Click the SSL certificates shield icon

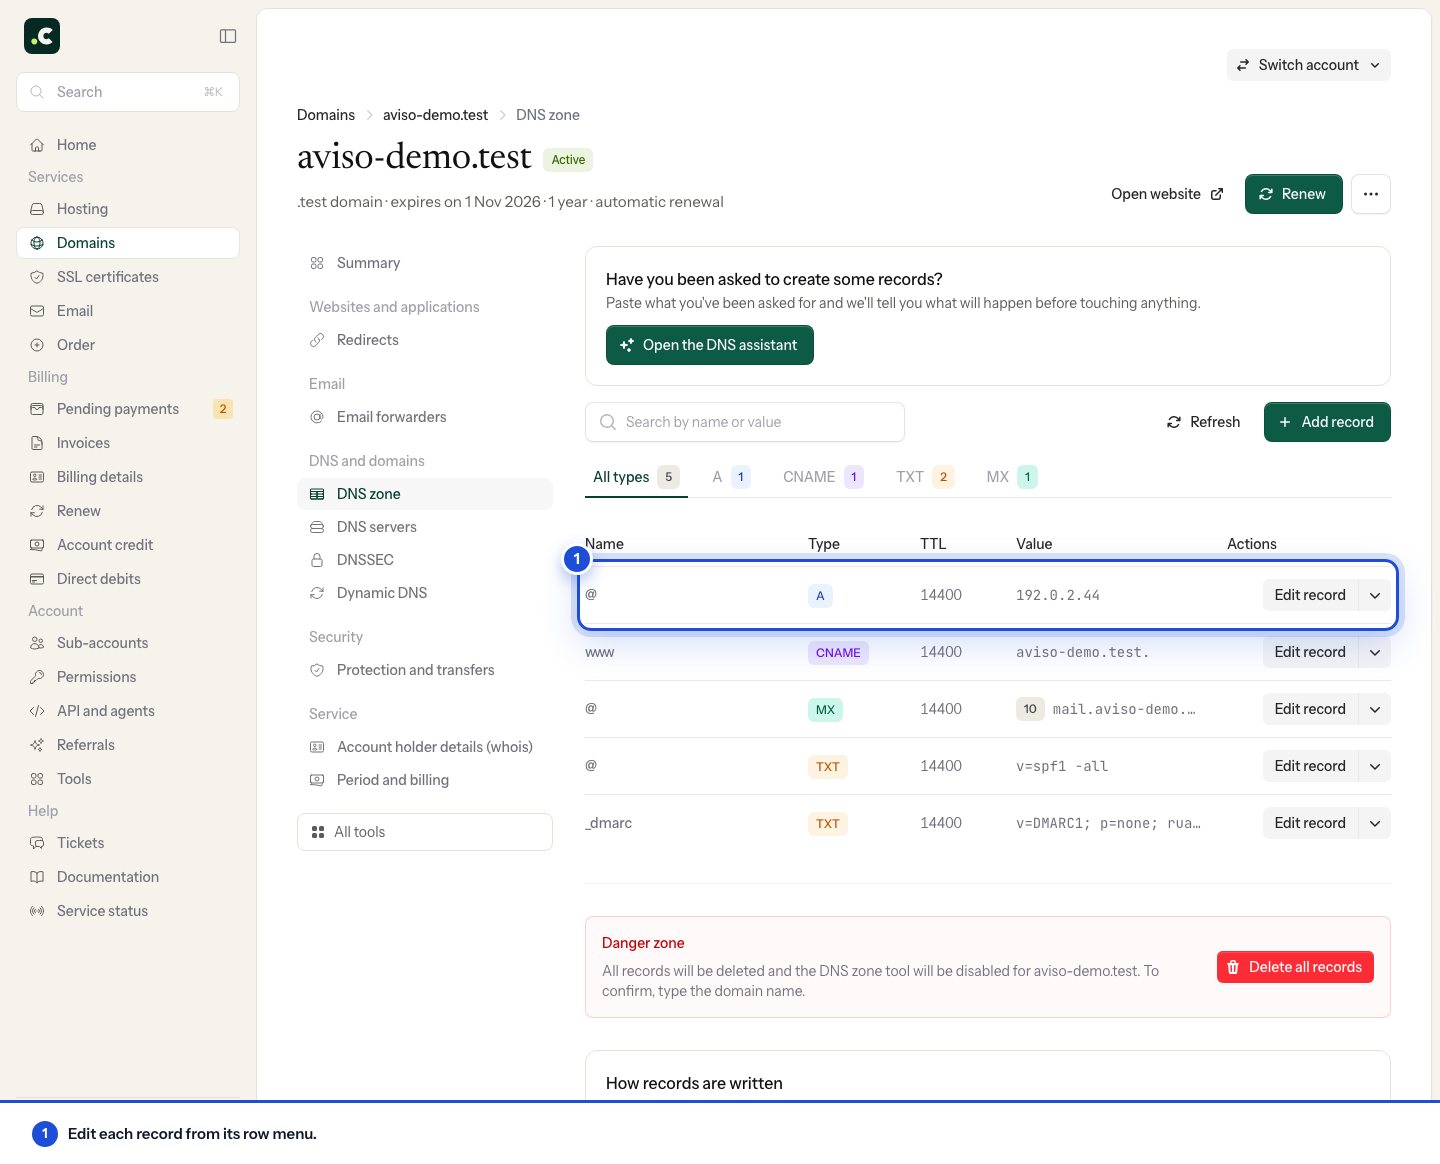[37, 277]
